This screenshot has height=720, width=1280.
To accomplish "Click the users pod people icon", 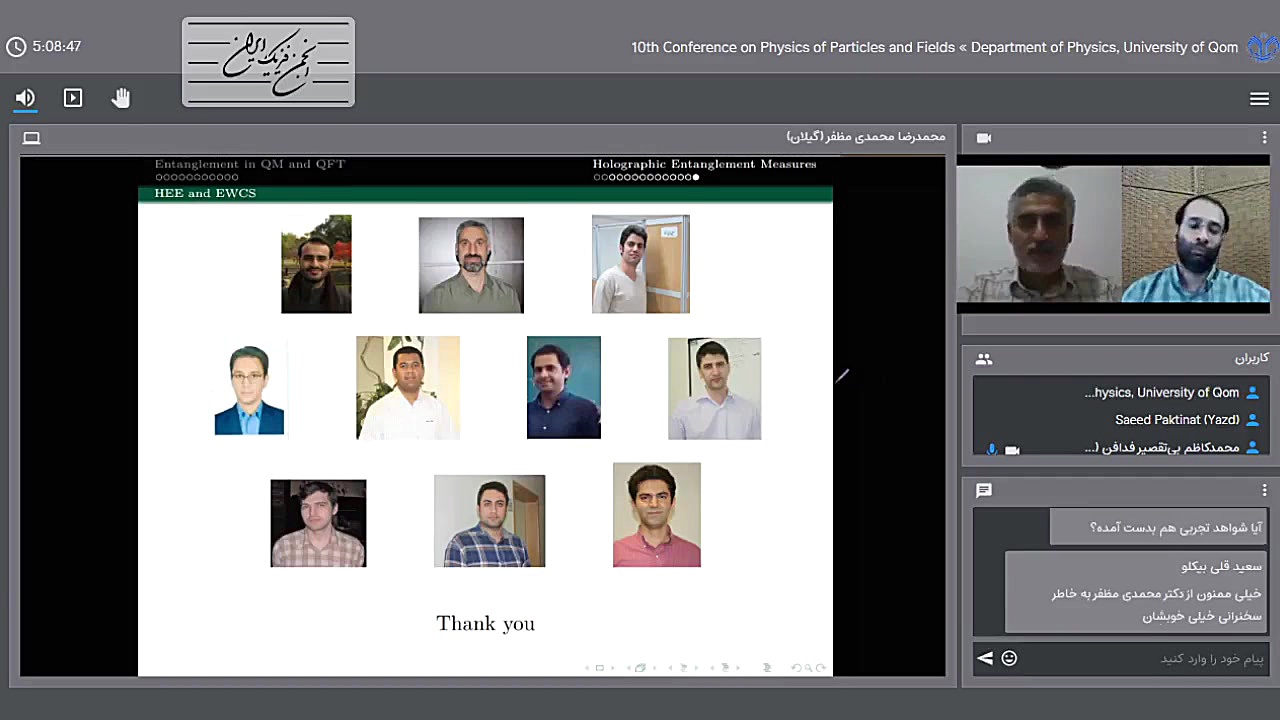I will [x=984, y=359].
